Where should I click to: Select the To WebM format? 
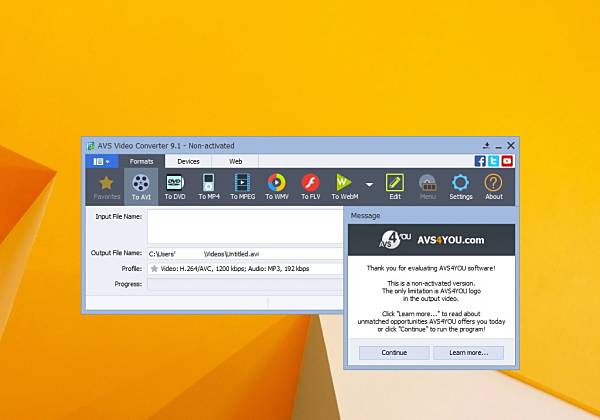(x=344, y=187)
